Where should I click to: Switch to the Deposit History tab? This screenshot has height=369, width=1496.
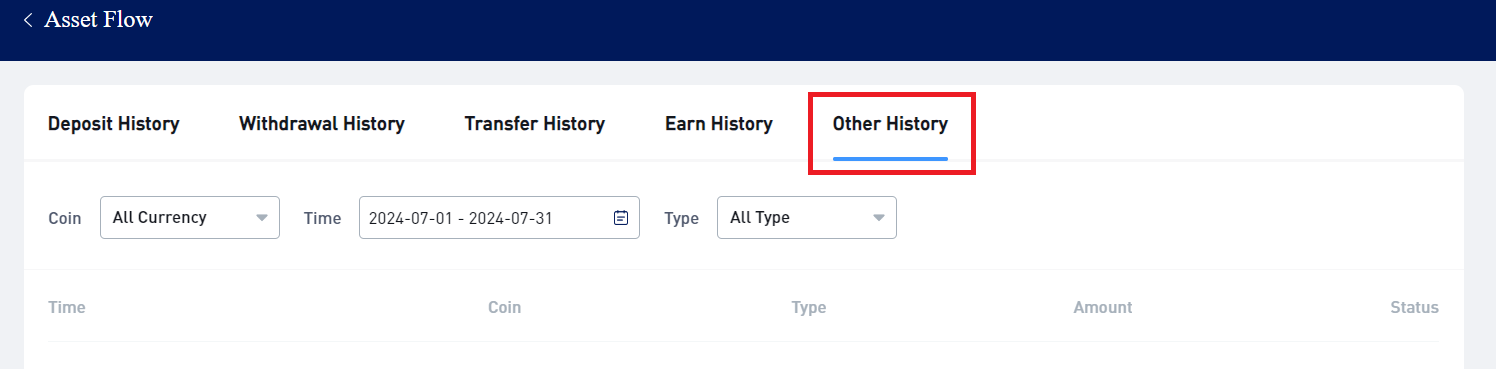(114, 124)
